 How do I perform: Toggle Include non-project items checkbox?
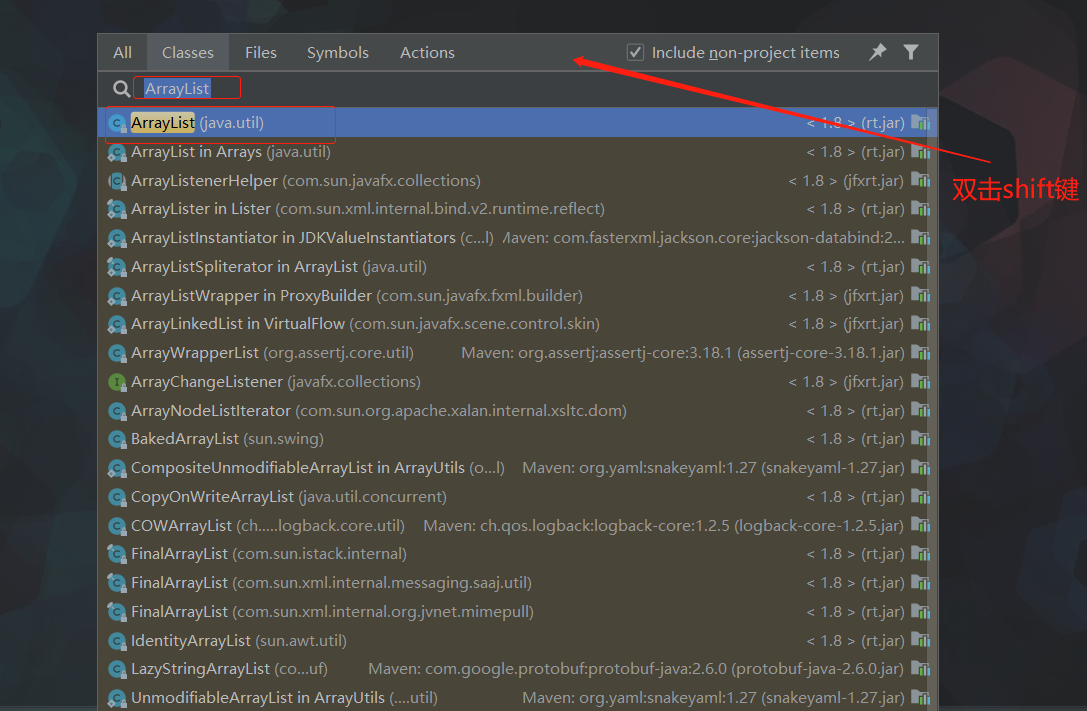tap(635, 53)
